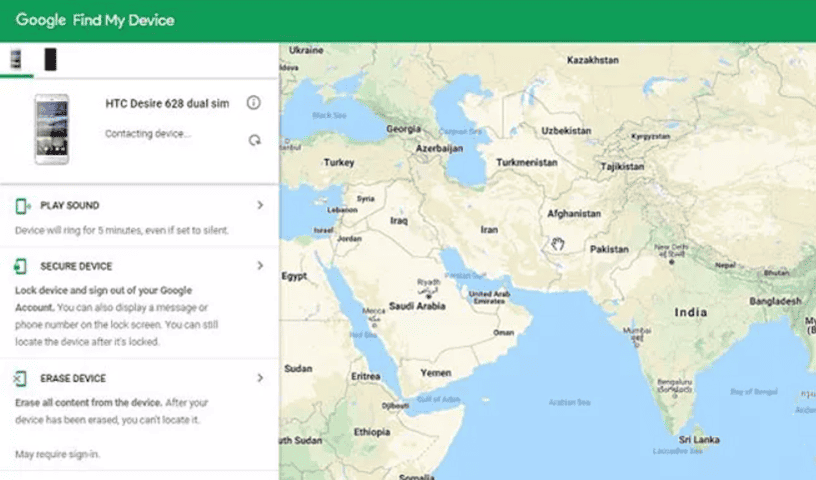The image size is (816, 480).
Task: Click Eritrea label on the map
Action: pyautogui.click(x=366, y=376)
